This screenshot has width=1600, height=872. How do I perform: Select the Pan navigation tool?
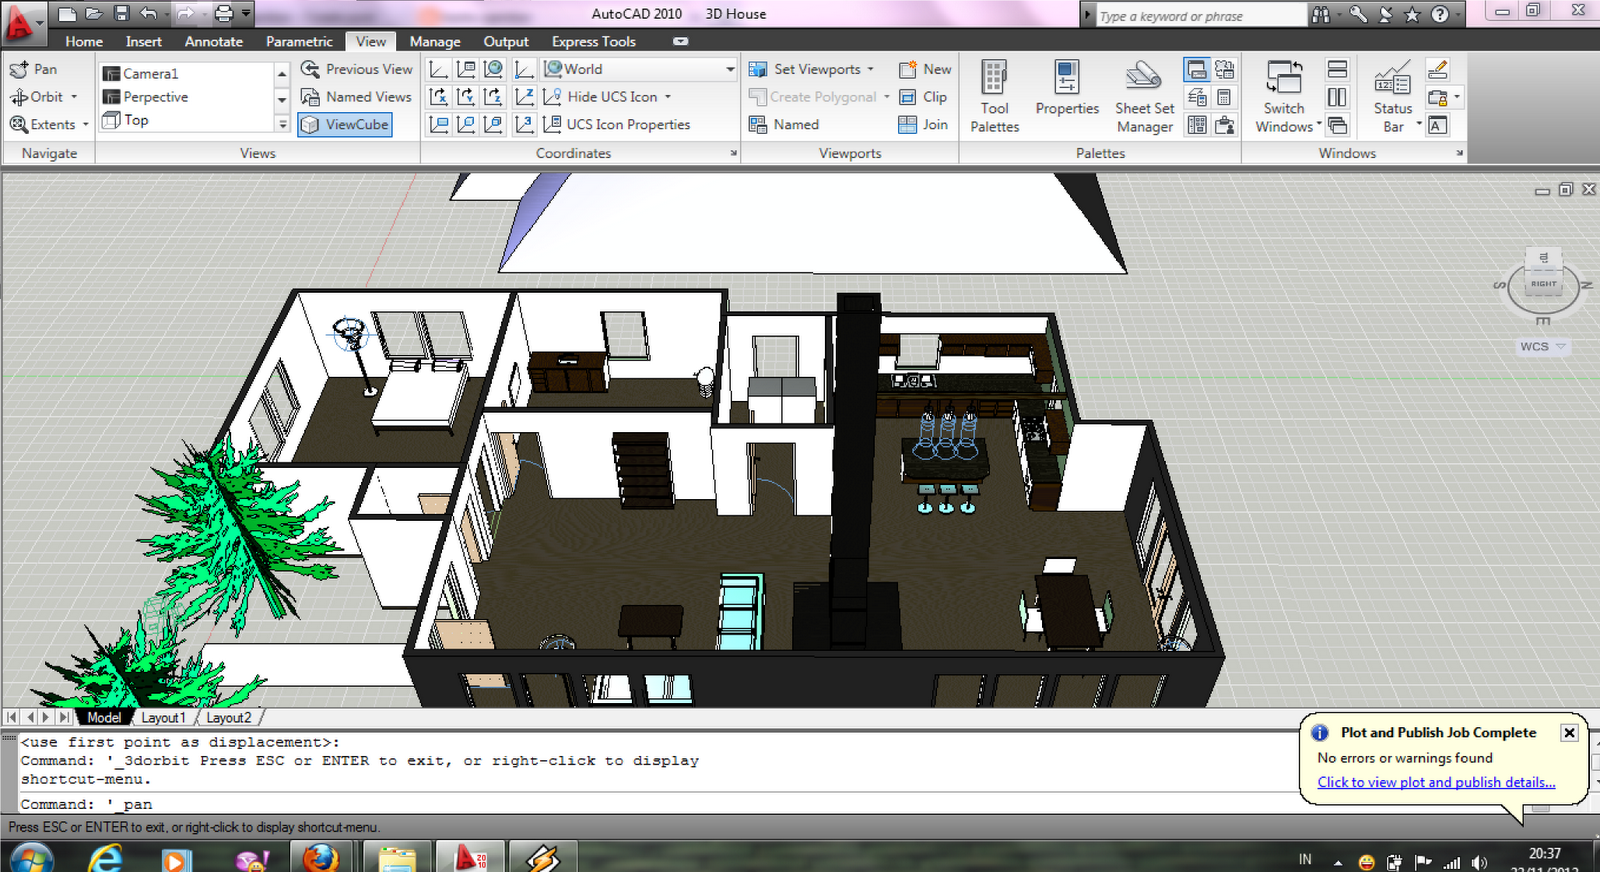pos(32,69)
